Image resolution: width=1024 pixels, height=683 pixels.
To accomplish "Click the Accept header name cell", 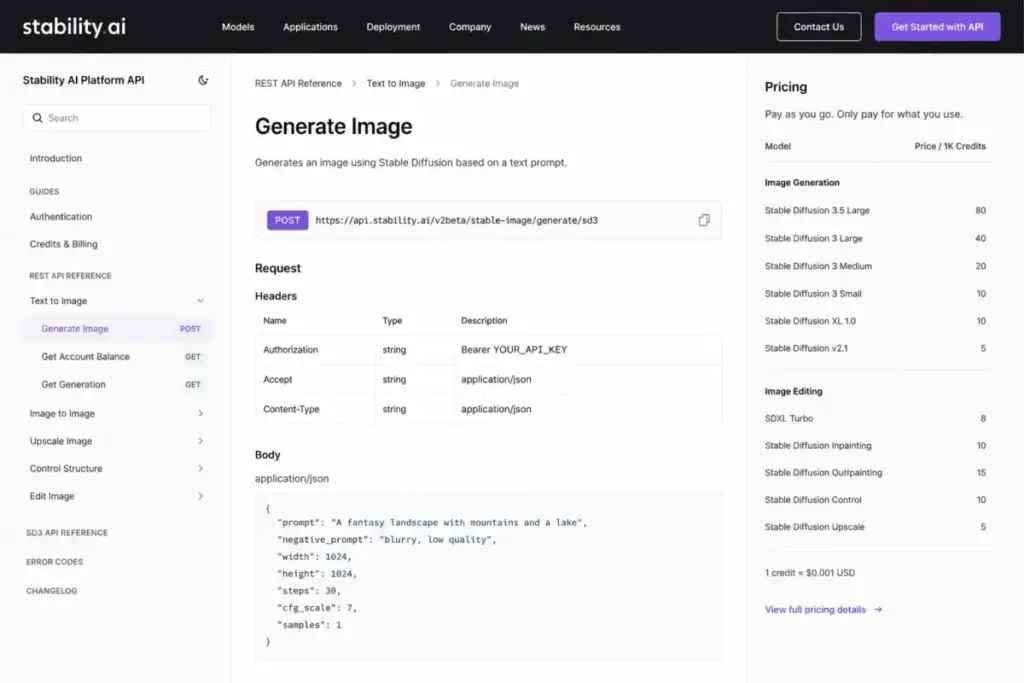I will [278, 379].
